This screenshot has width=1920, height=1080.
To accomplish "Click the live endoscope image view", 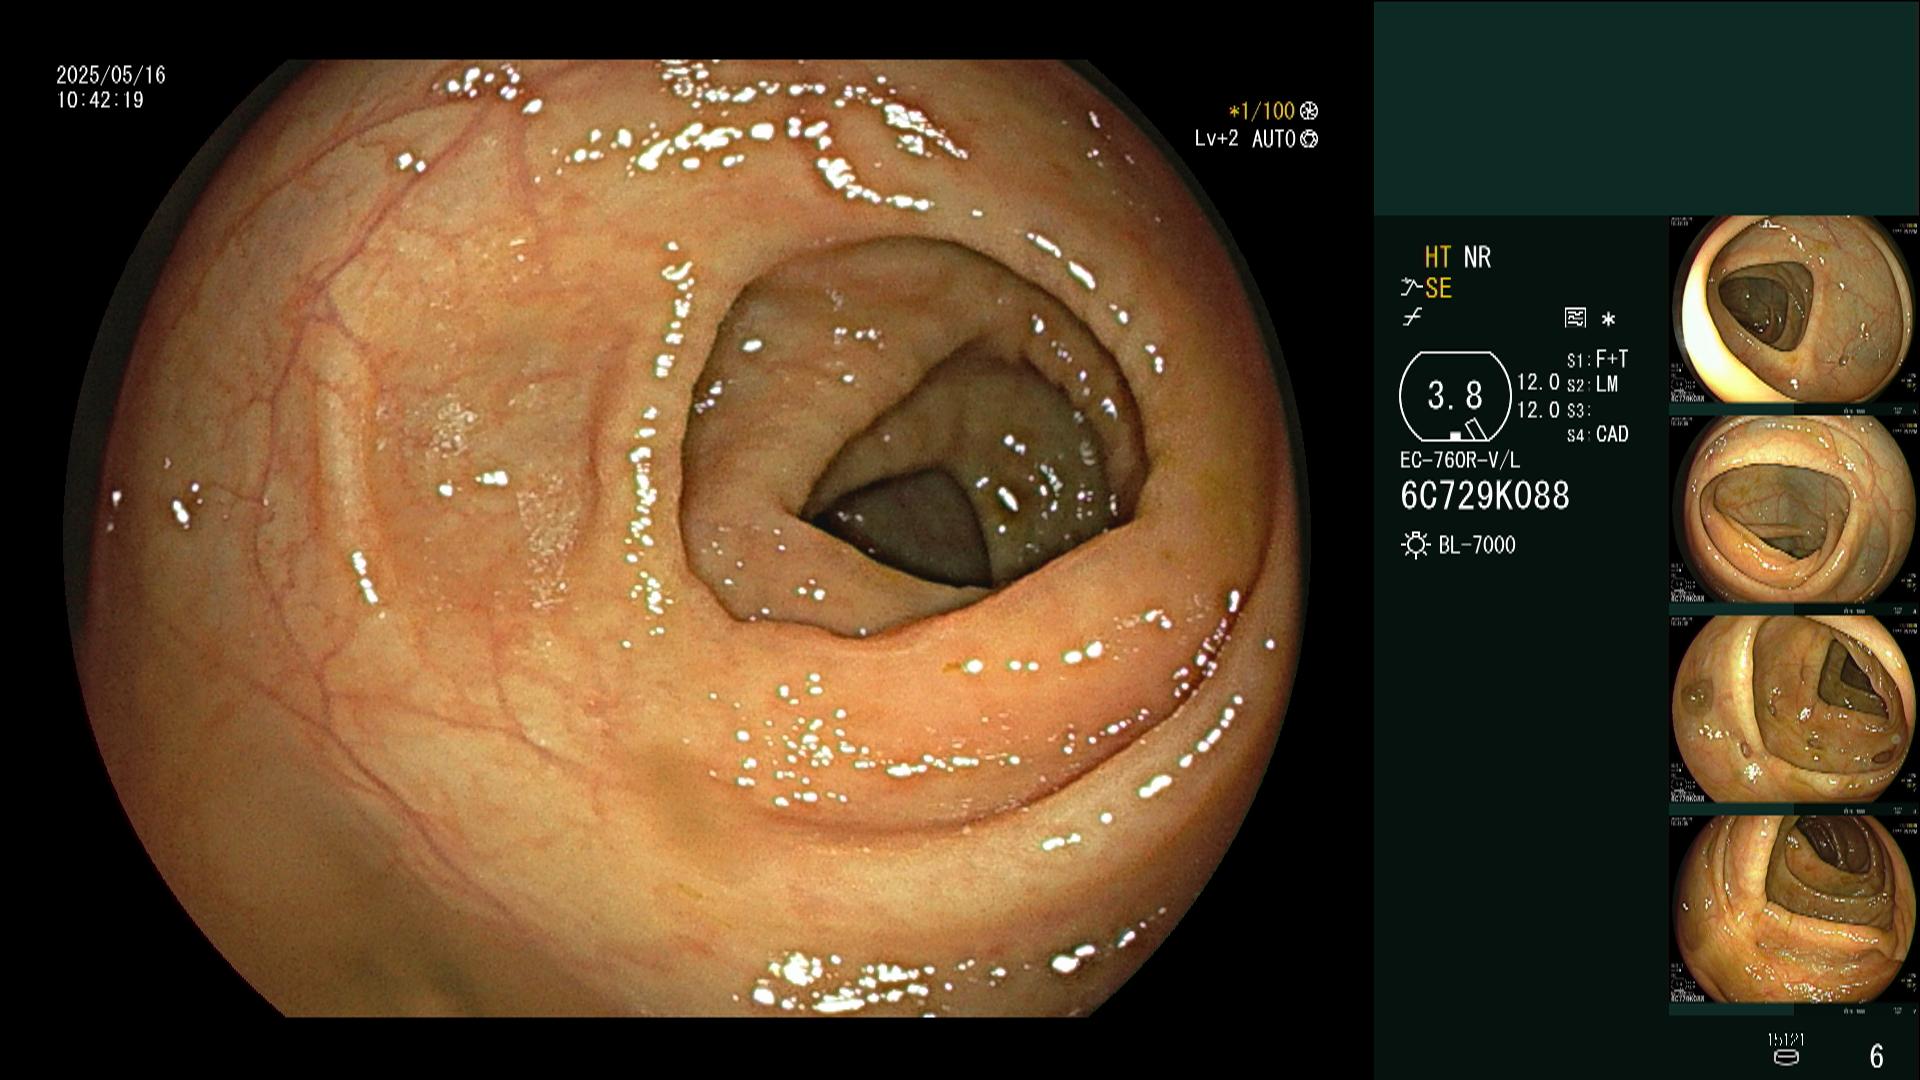I will 687,538.
